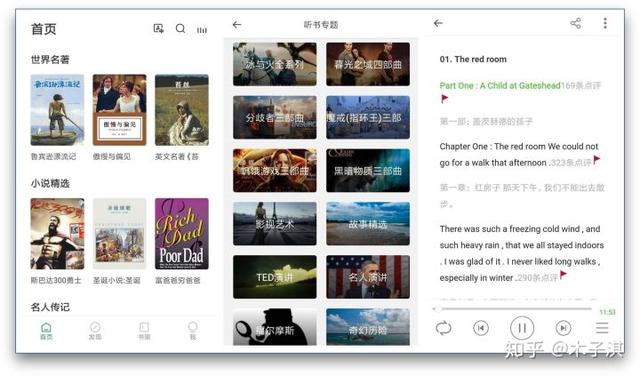The image size is (640, 376).
Task: Skip to the next audio track
Action: (x=563, y=328)
